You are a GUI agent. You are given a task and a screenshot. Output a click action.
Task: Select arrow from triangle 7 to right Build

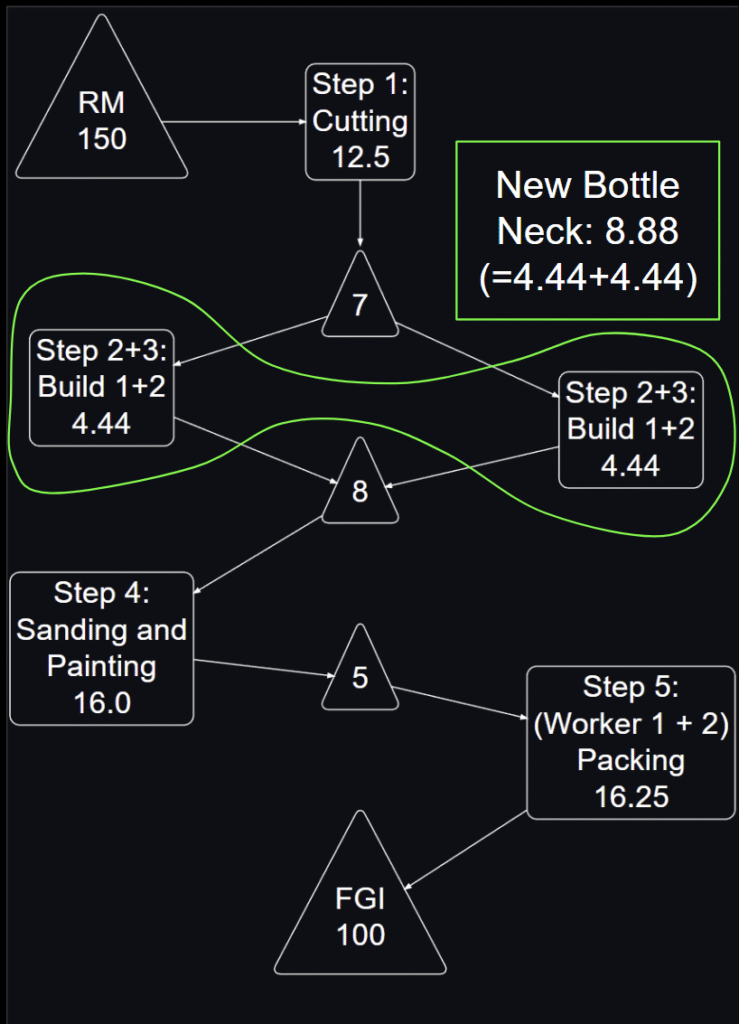tap(478, 359)
